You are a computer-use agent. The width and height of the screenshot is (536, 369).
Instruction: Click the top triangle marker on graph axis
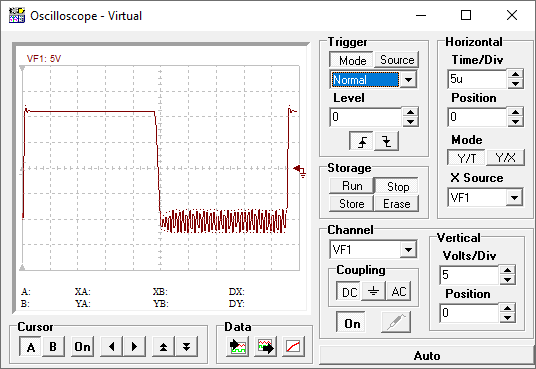pos(22,69)
